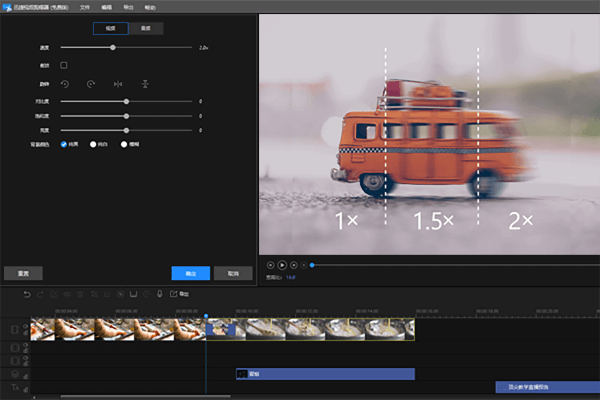Screen dimensions: 600x400
Task: Rotate video counterclockwise with the left rotate icon
Action: pos(64,84)
